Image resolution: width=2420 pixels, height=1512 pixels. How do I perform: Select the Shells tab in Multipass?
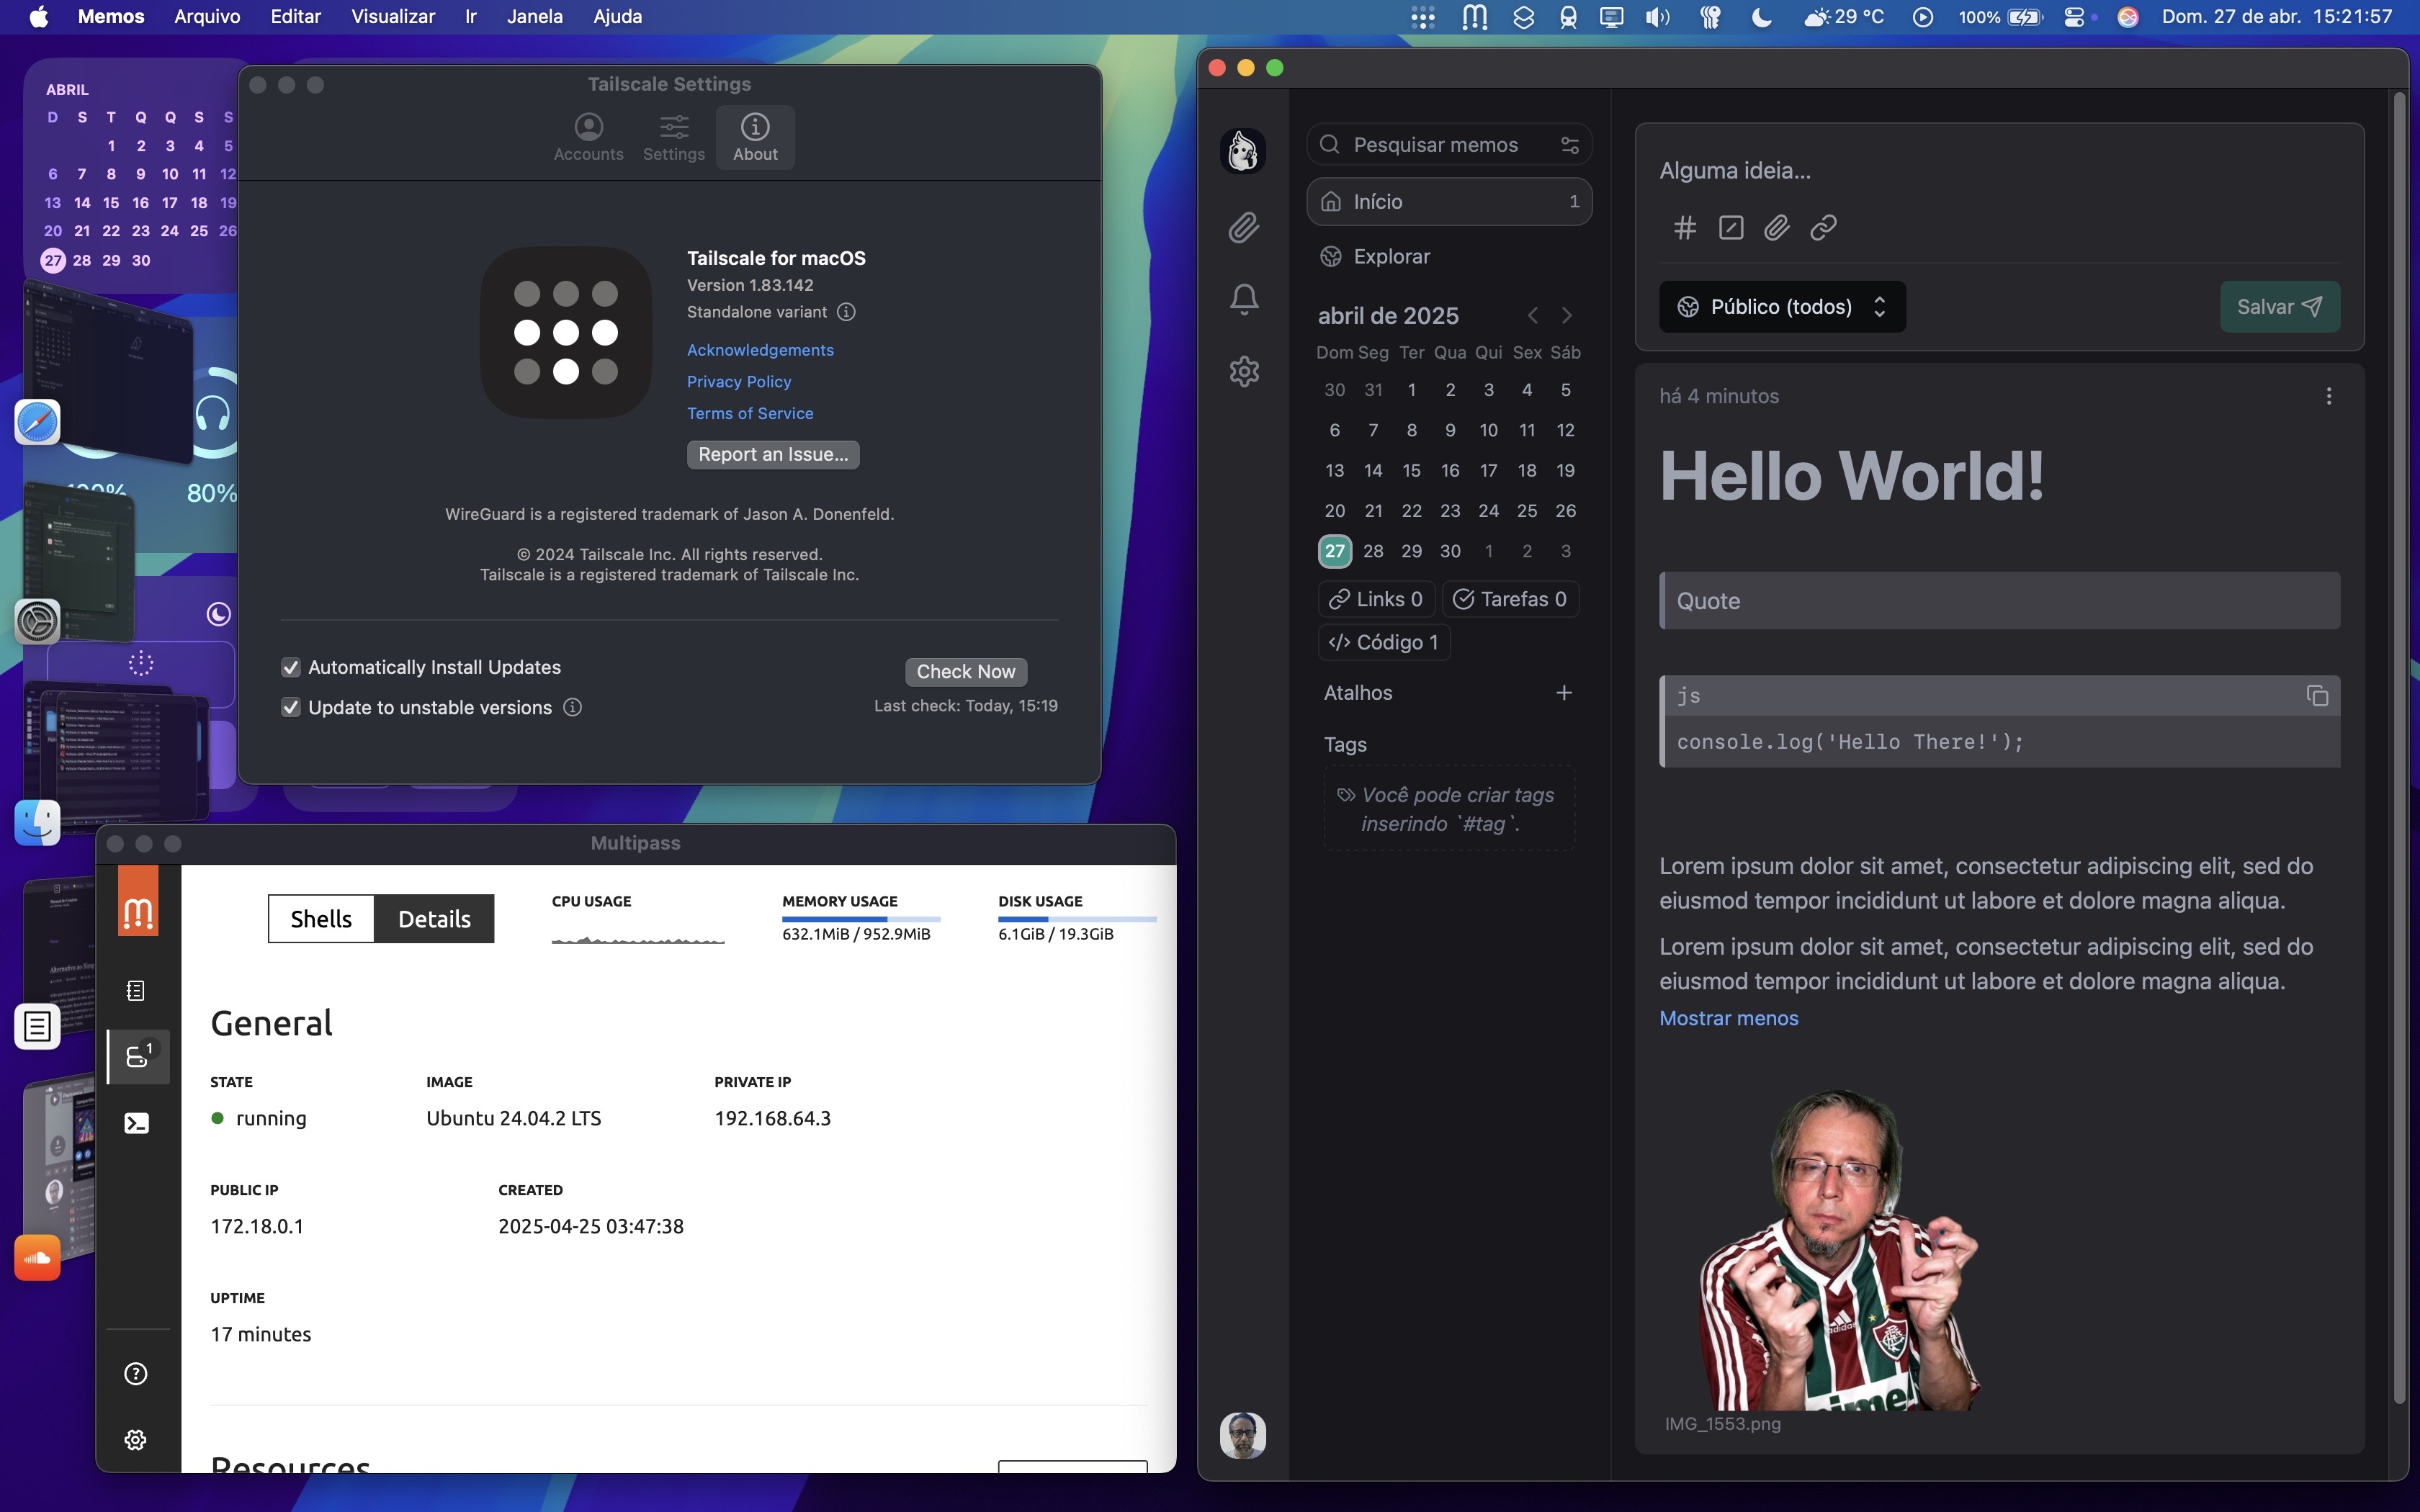[x=321, y=919]
